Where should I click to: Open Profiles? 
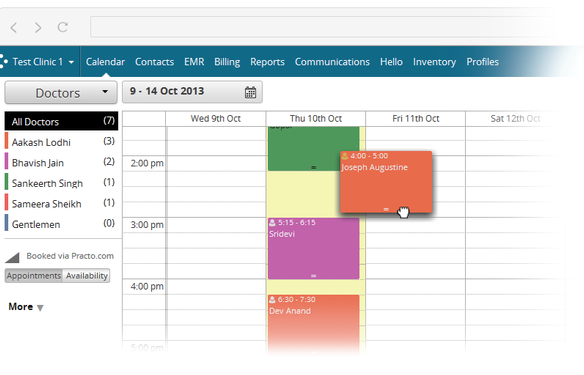pos(482,62)
